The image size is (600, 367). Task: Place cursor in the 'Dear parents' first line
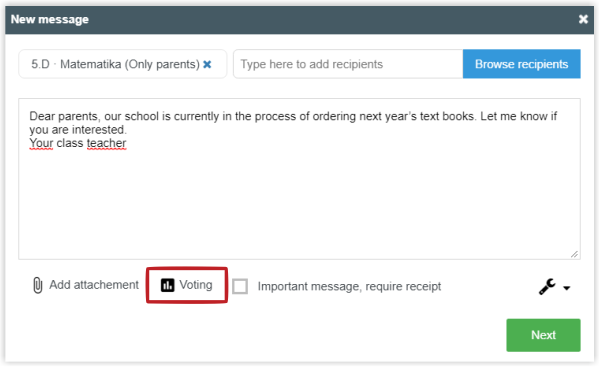coord(293,116)
